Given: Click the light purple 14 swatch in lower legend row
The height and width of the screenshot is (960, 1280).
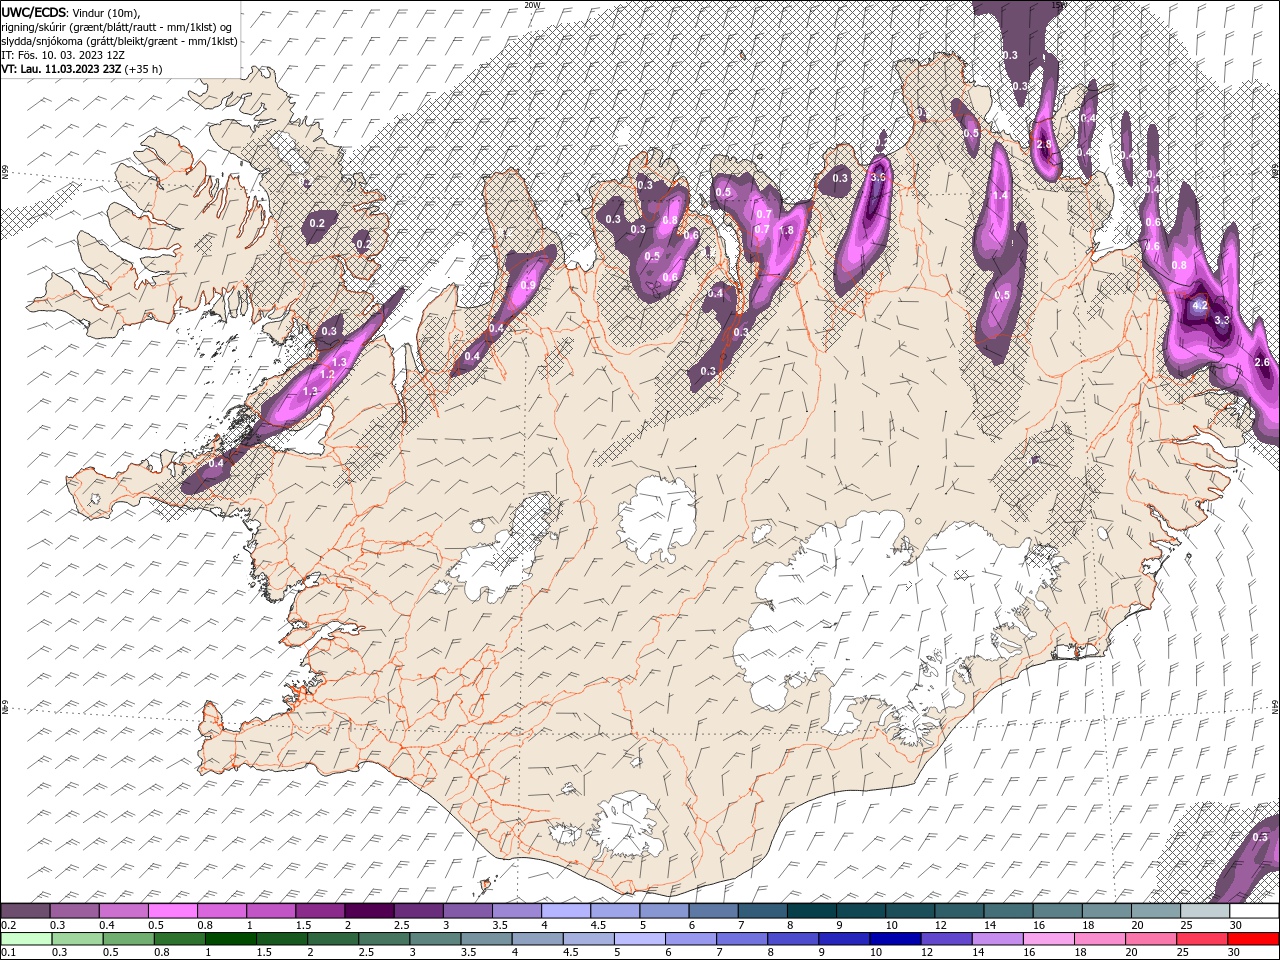Looking at the screenshot, I should [x=997, y=939].
